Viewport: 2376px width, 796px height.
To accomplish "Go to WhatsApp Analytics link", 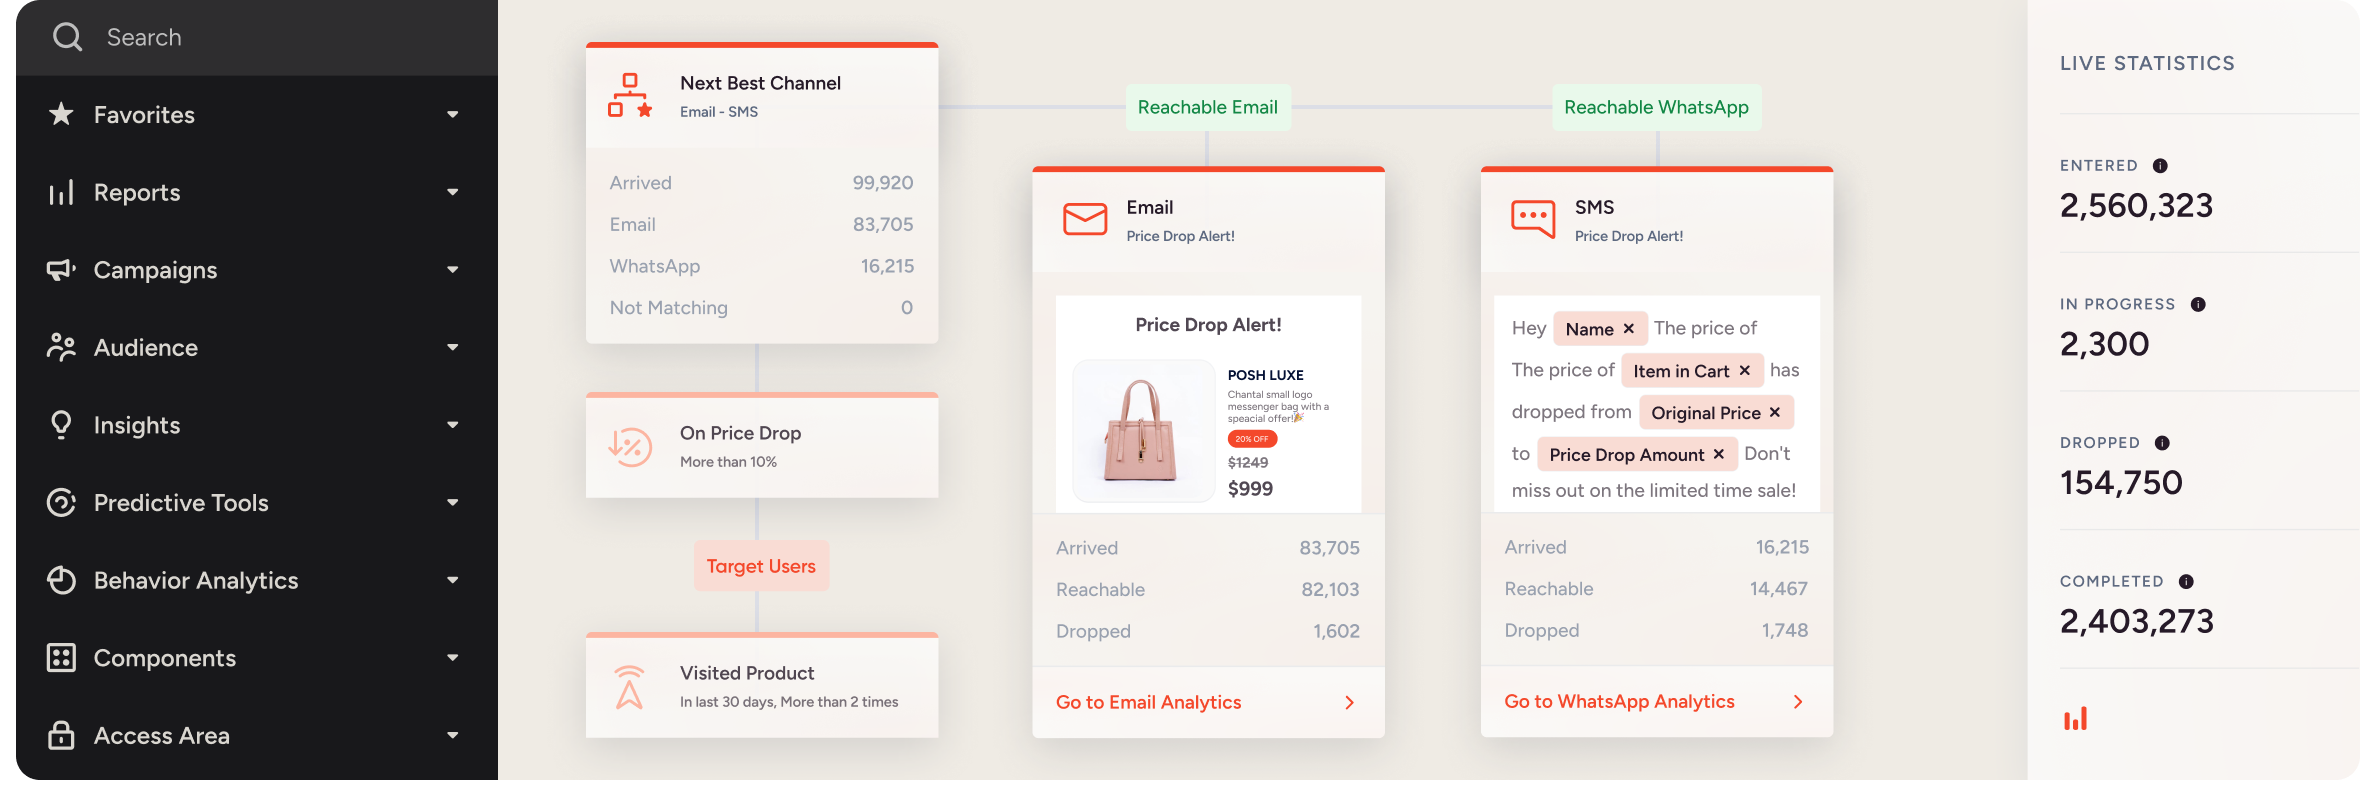I will click(1619, 701).
